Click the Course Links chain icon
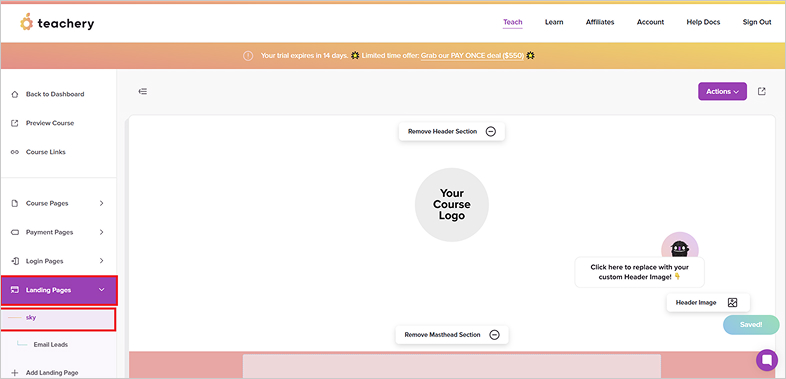The height and width of the screenshot is (379, 786). 15,152
